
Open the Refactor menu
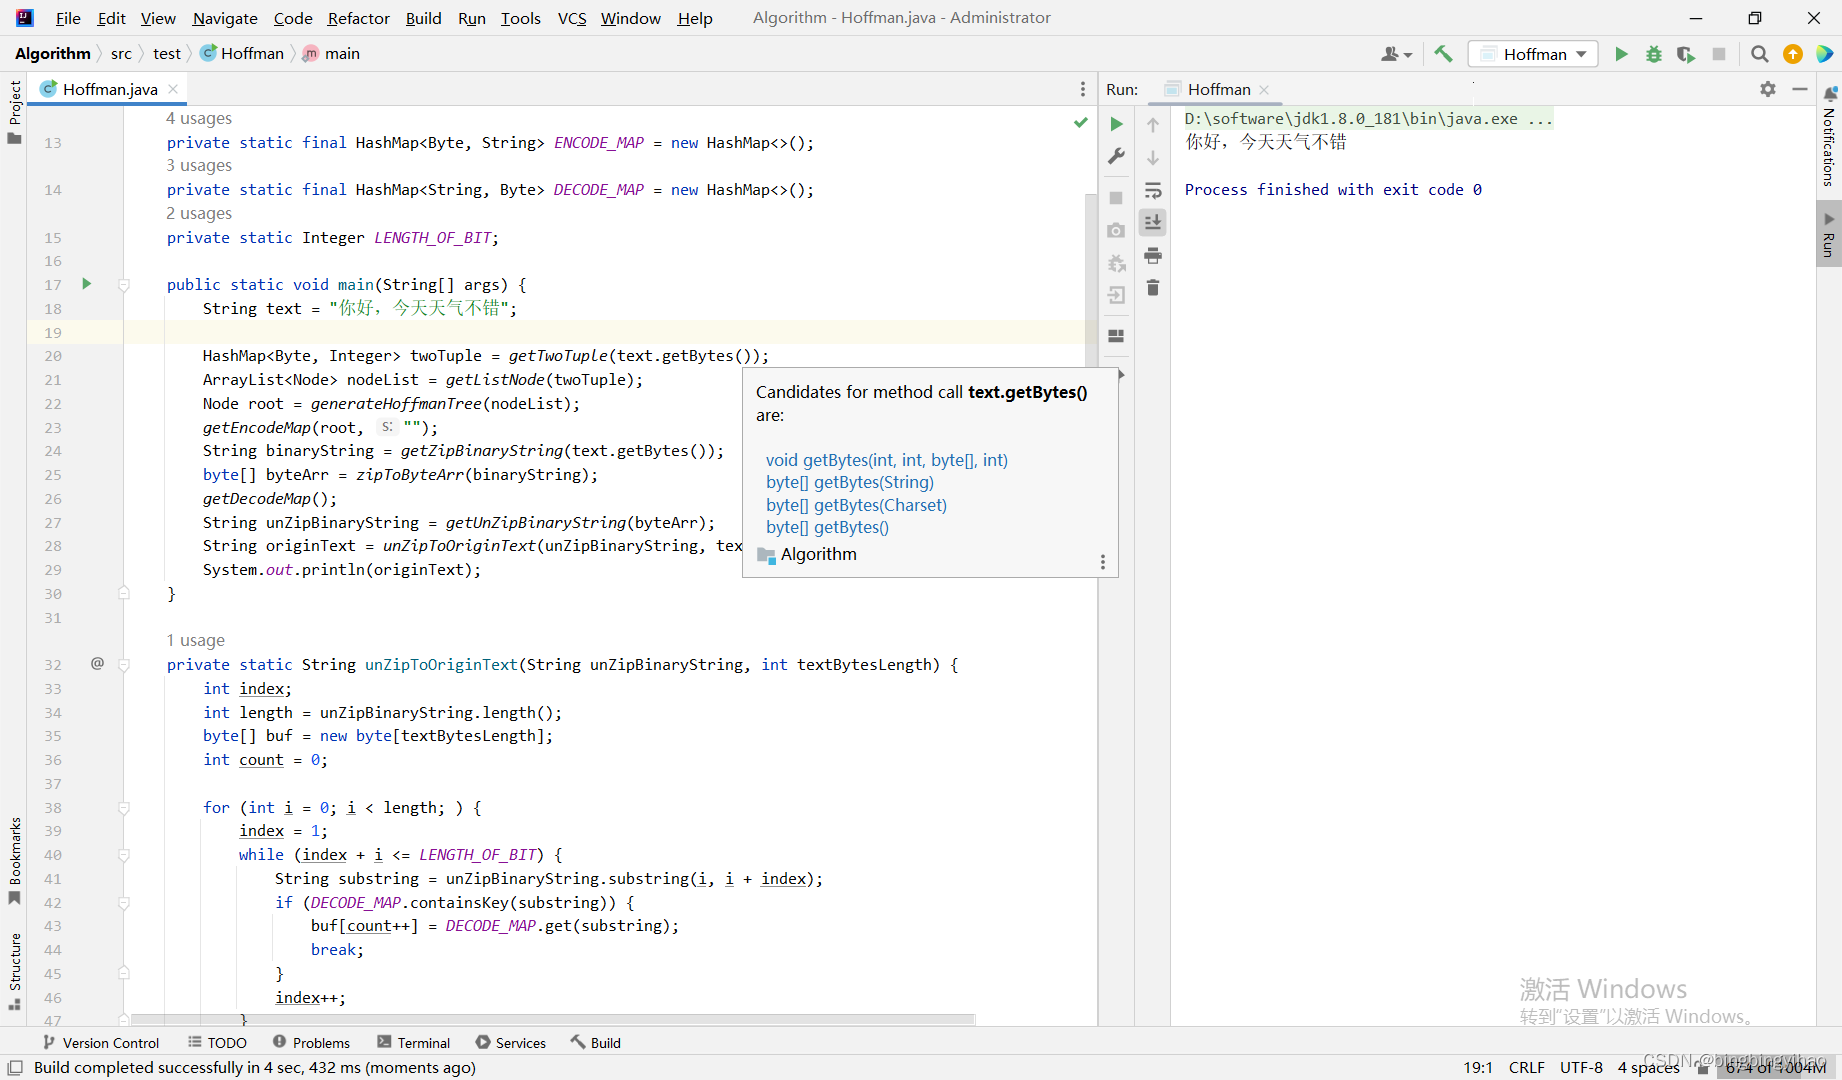[359, 18]
